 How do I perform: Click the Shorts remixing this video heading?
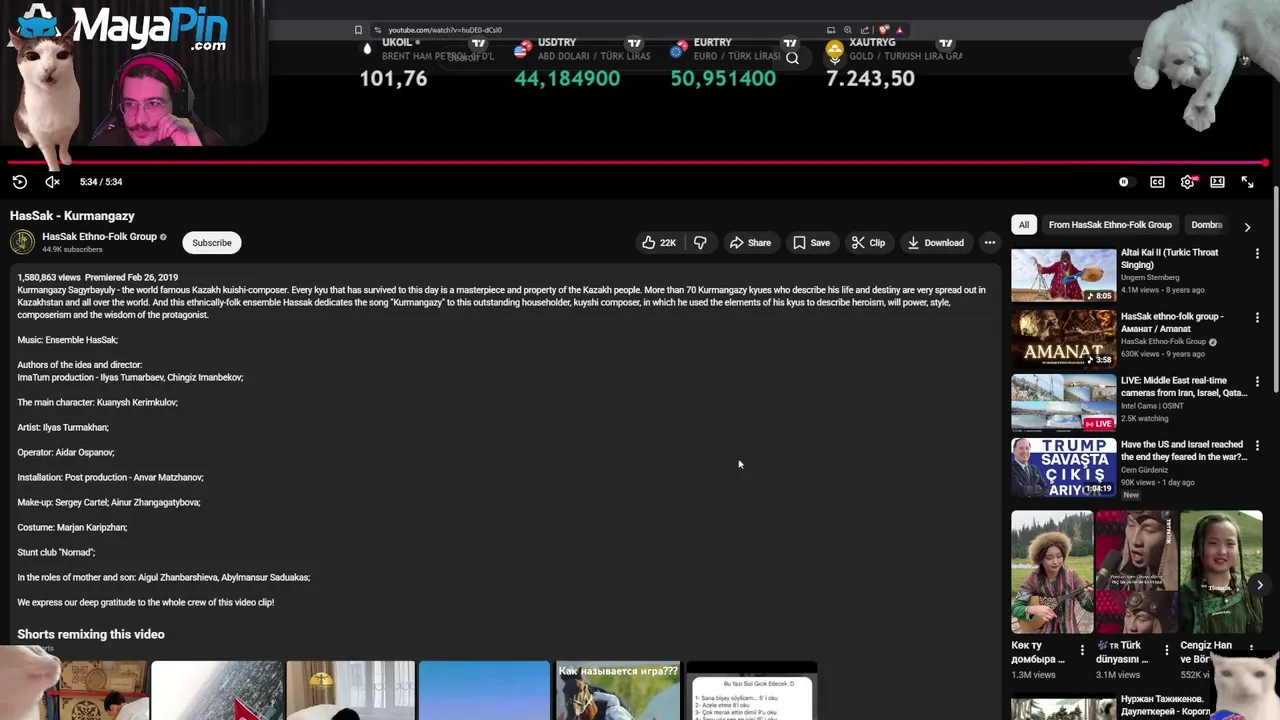pos(90,634)
